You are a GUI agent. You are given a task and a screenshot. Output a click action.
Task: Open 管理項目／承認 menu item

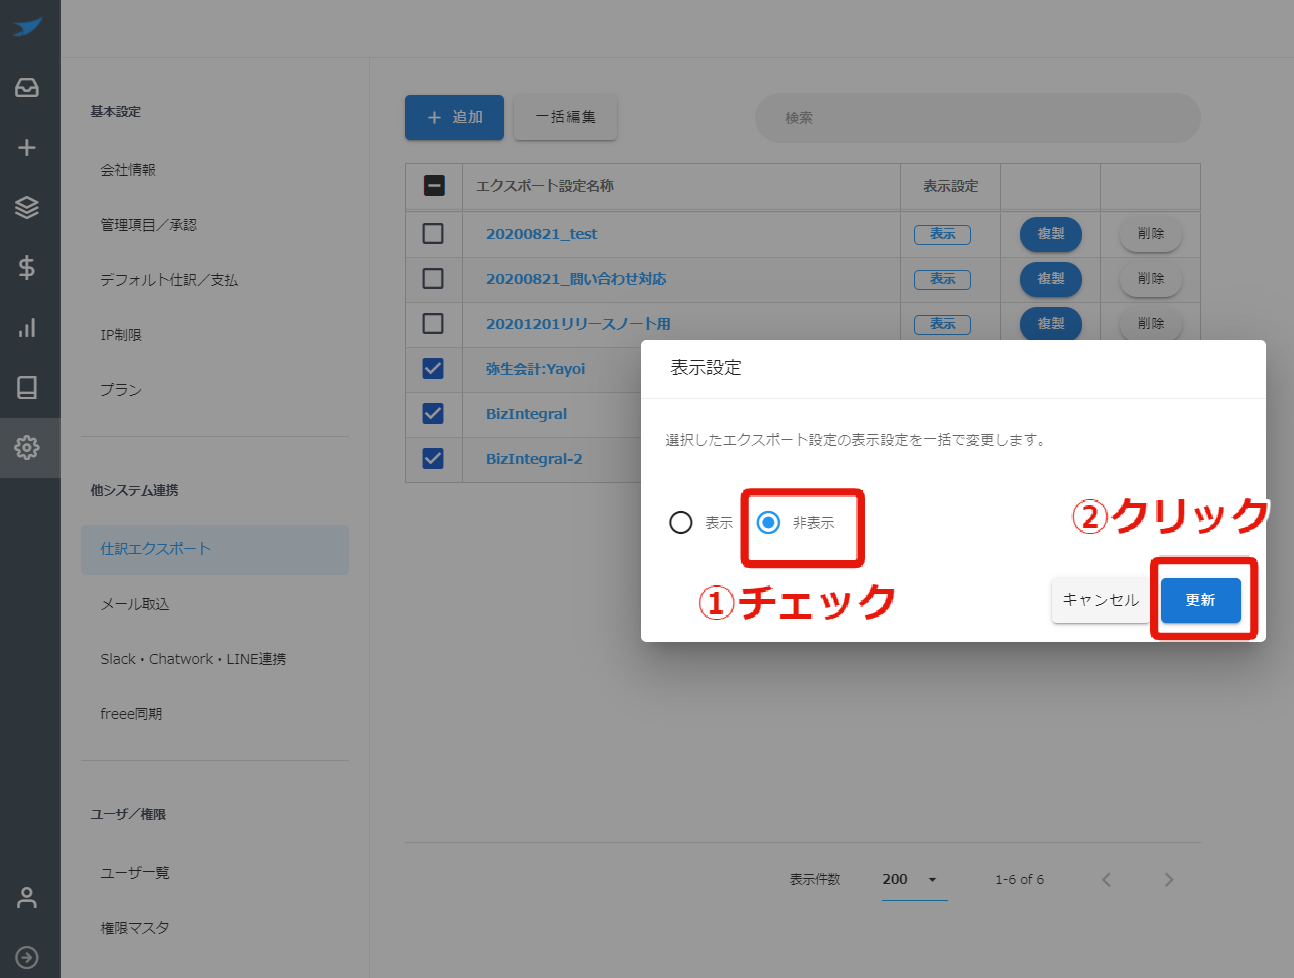point(148,225)
